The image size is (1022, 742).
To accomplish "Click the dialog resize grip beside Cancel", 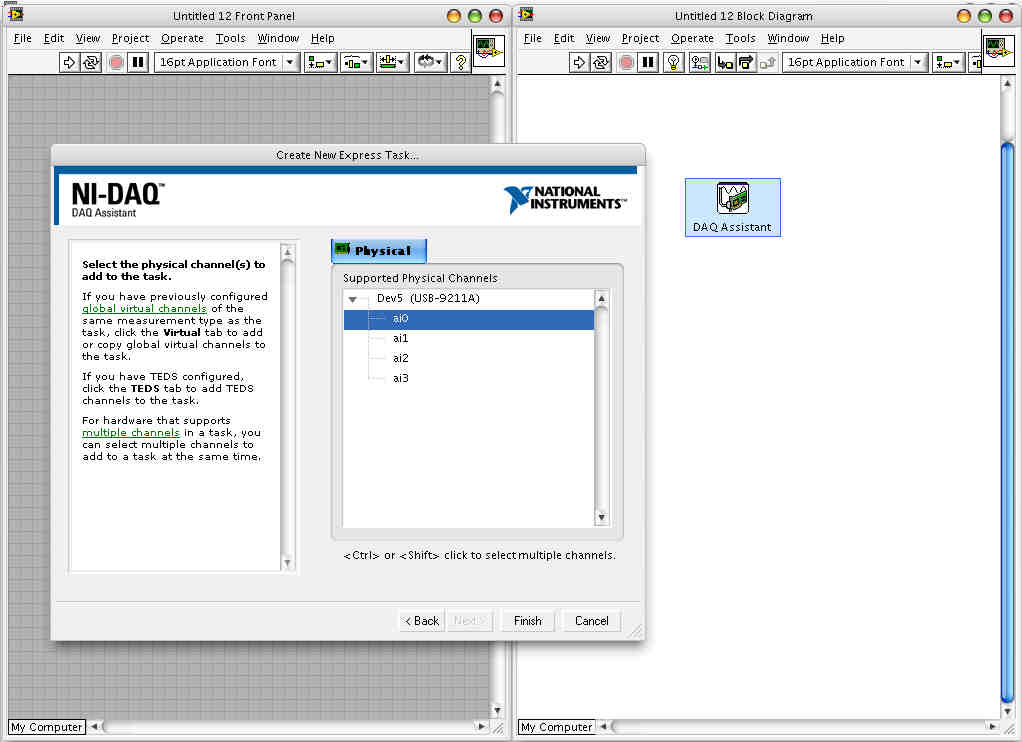I will coord(635,631).
